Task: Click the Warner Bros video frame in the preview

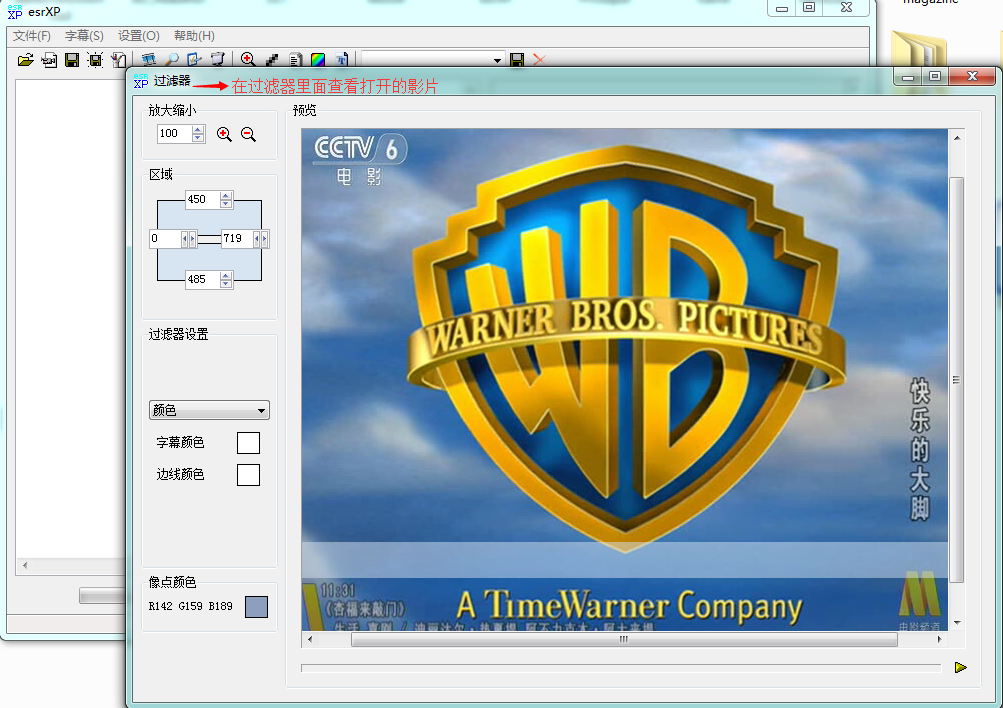Action: pyautogui.click(x=625, y=380)
